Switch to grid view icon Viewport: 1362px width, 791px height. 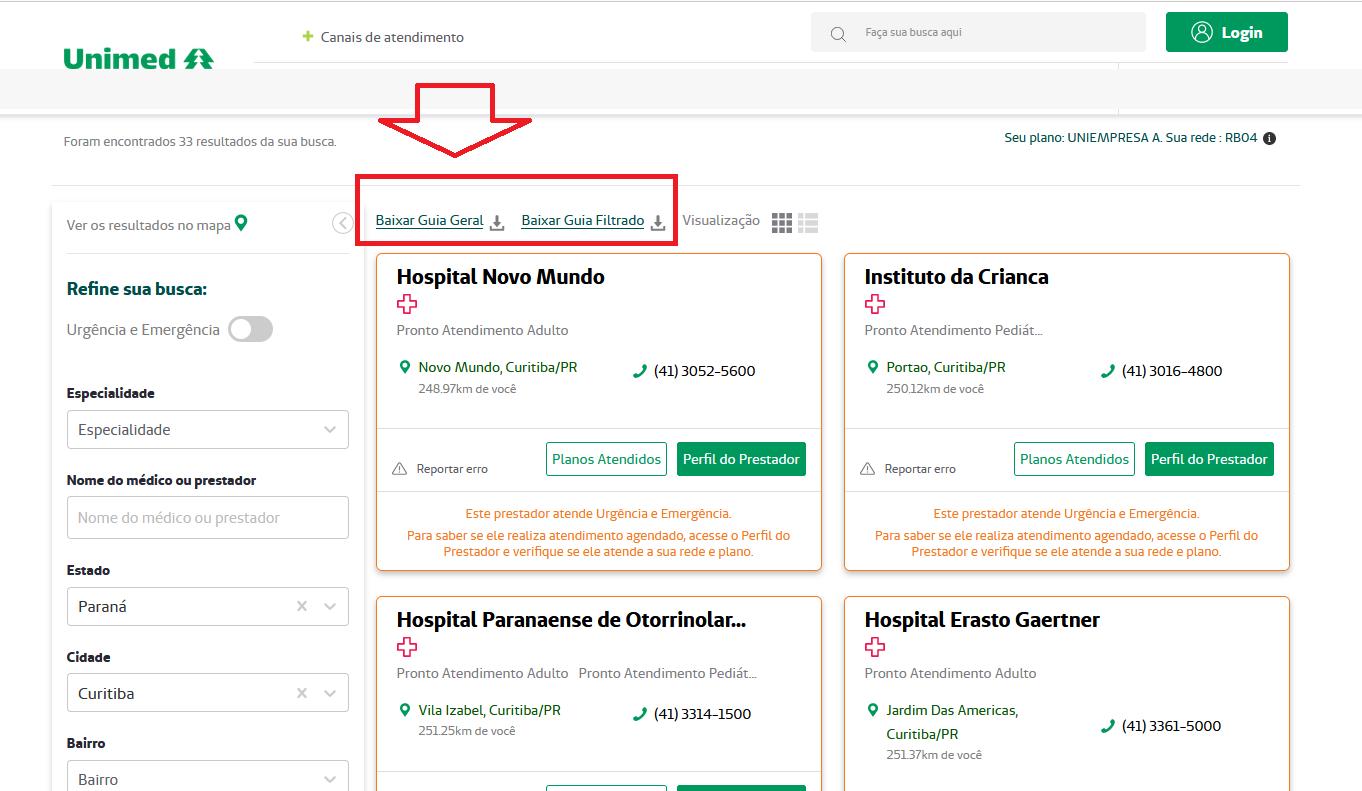coord(782,222)
